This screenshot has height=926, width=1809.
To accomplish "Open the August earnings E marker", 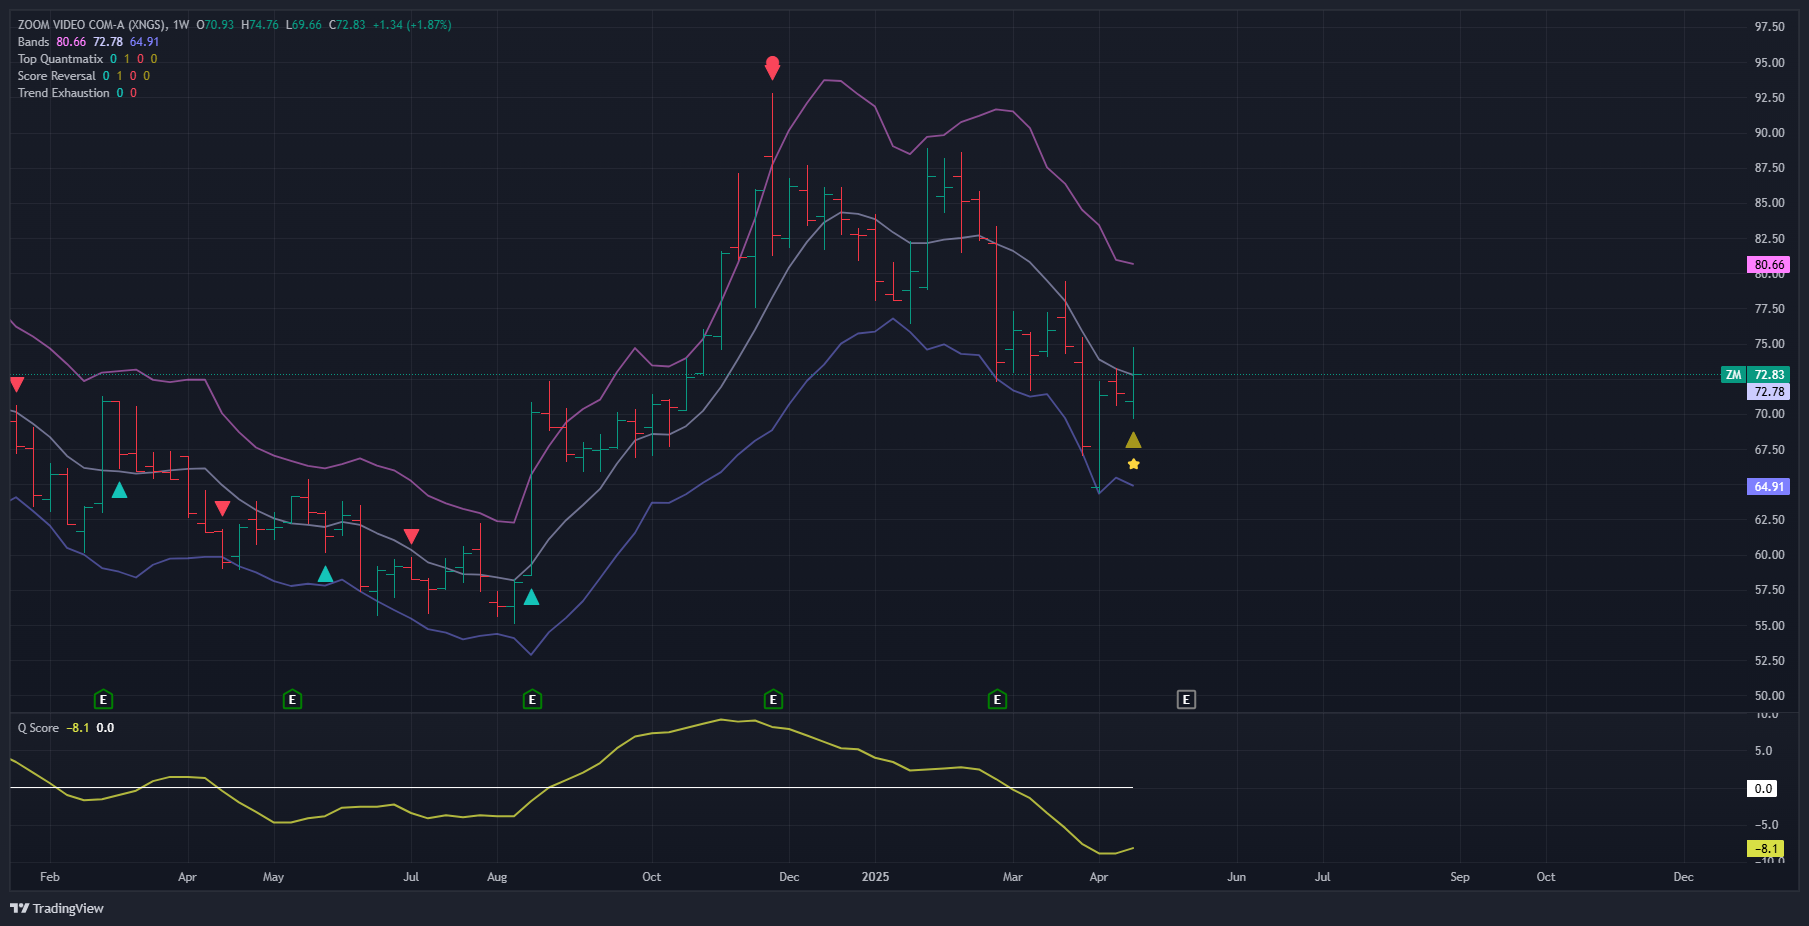I will point(533,699).
